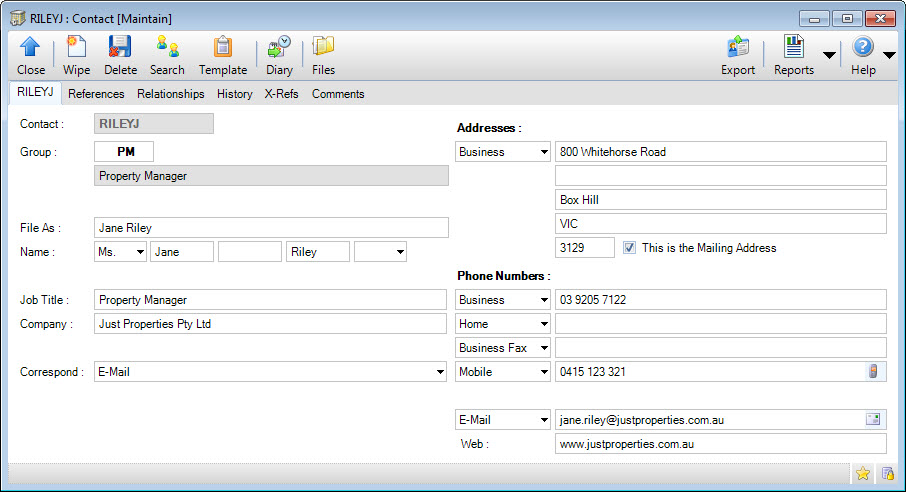Expand the Help dropdown arrow
This screenshot has height=492, width=906.
[x=890, y=56]
